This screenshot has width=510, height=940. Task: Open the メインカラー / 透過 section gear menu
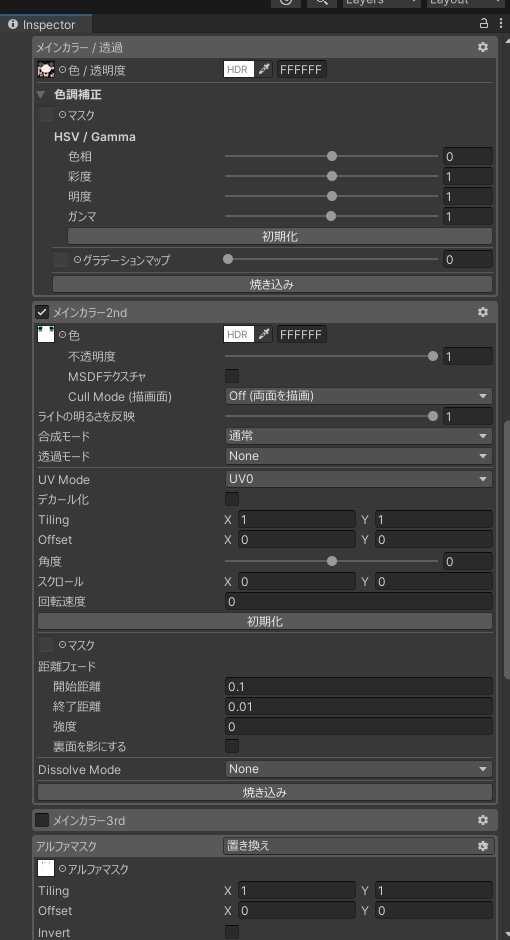(x=482, y=47)
